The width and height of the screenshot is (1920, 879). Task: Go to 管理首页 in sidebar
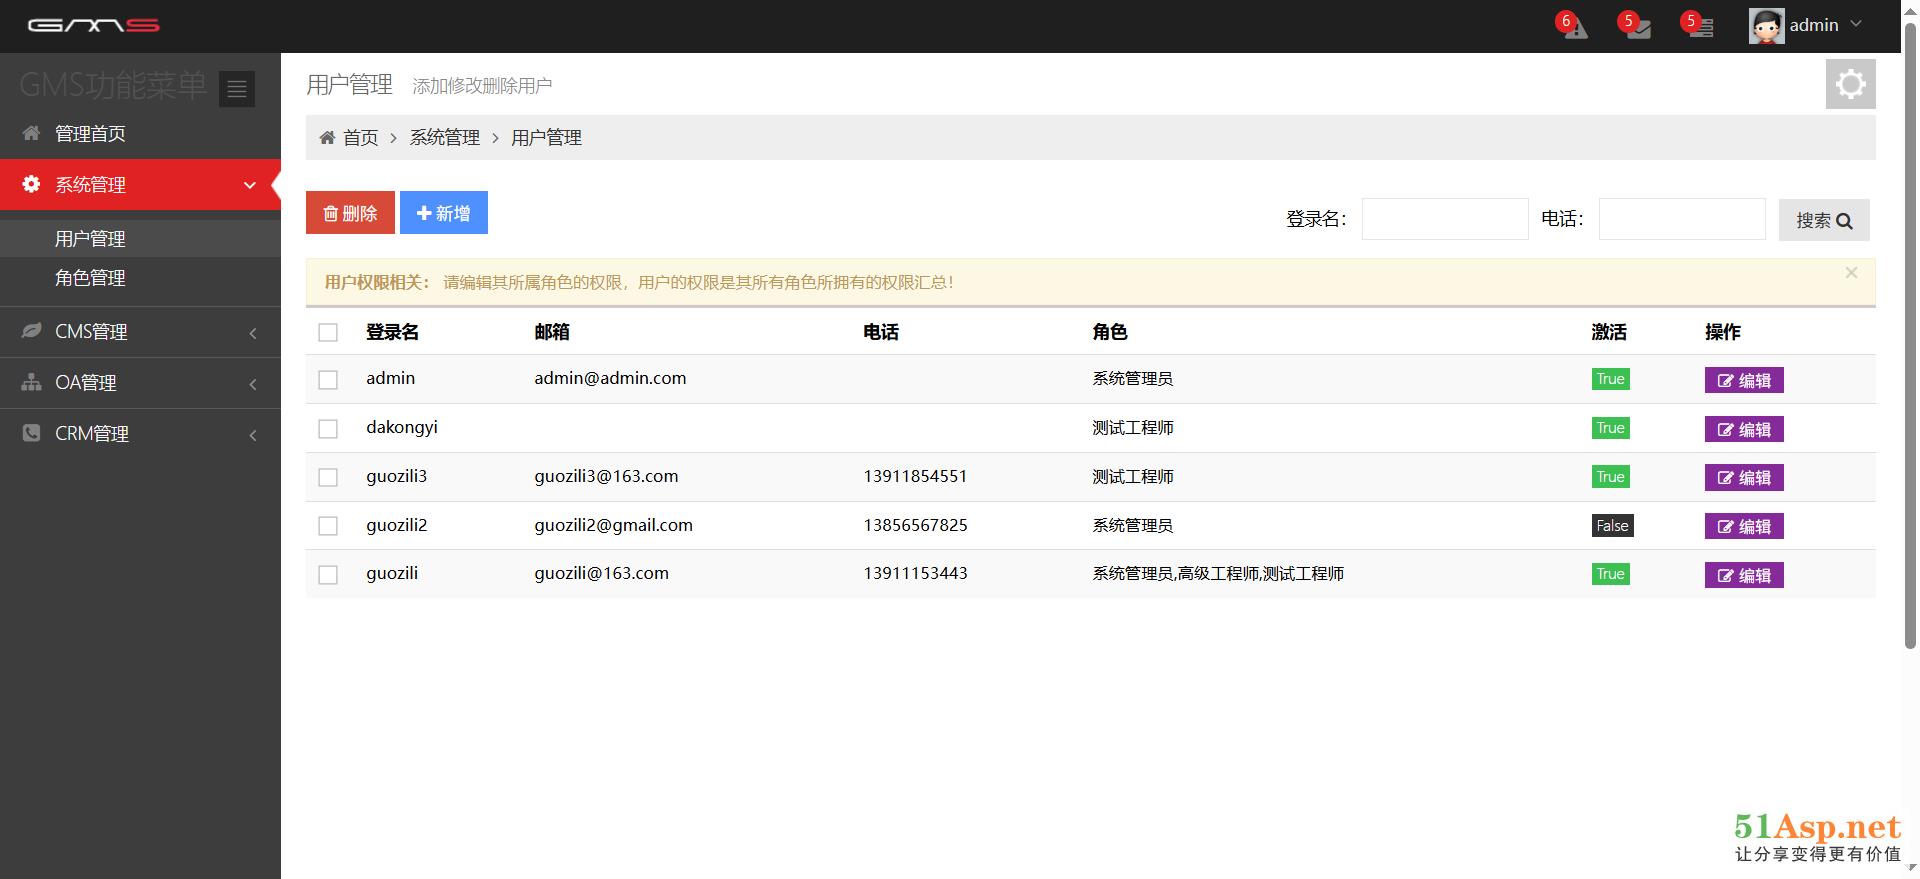point(90,134)
